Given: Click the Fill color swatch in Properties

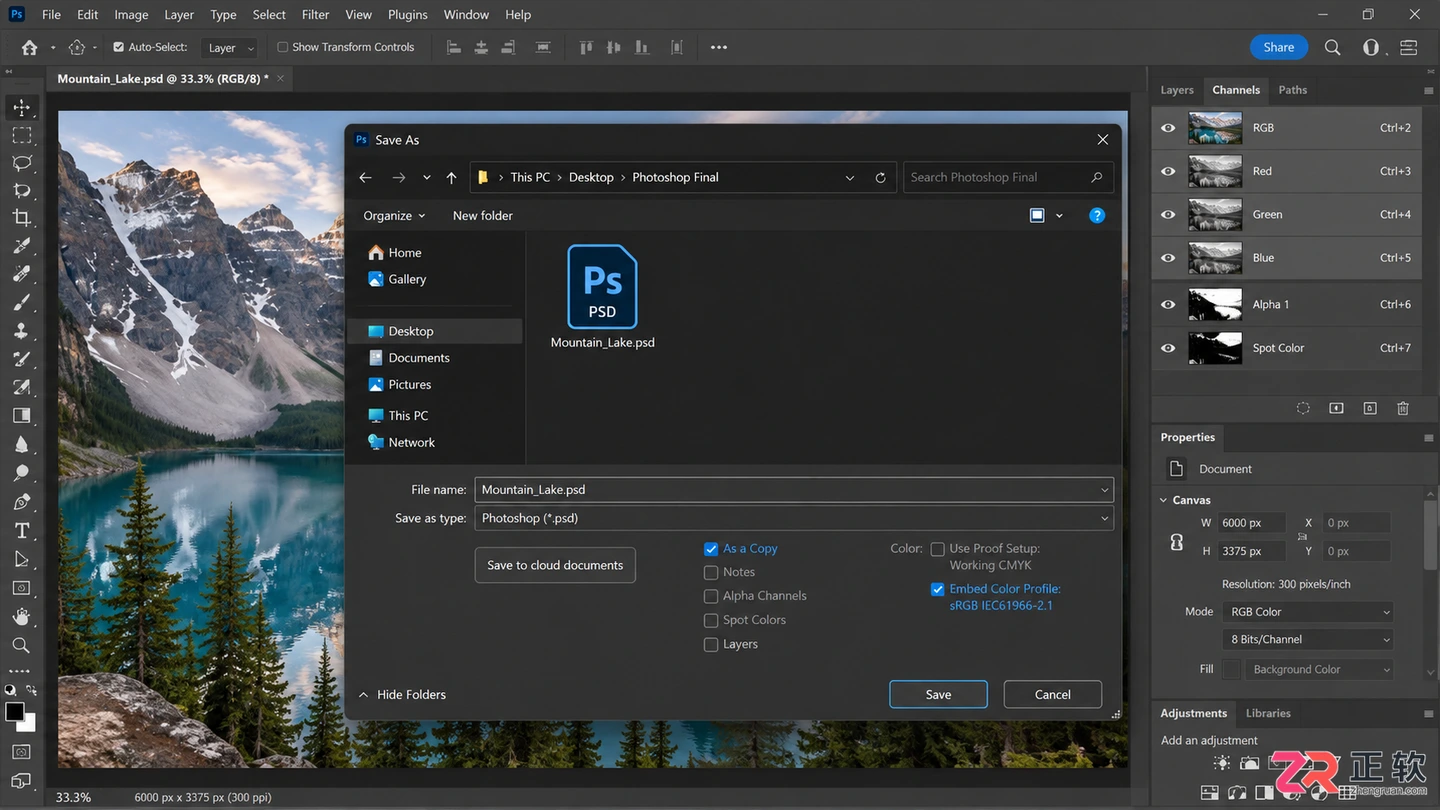Looking at the screenshot, I should 1232,670.
